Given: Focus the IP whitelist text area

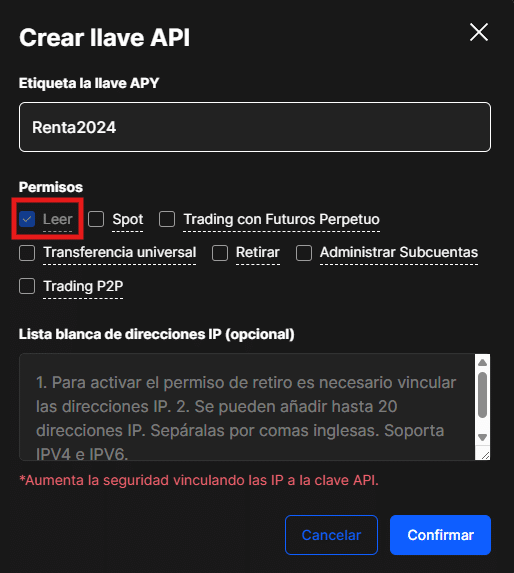Looking at the screenshot, I should [x=247, y=407].
